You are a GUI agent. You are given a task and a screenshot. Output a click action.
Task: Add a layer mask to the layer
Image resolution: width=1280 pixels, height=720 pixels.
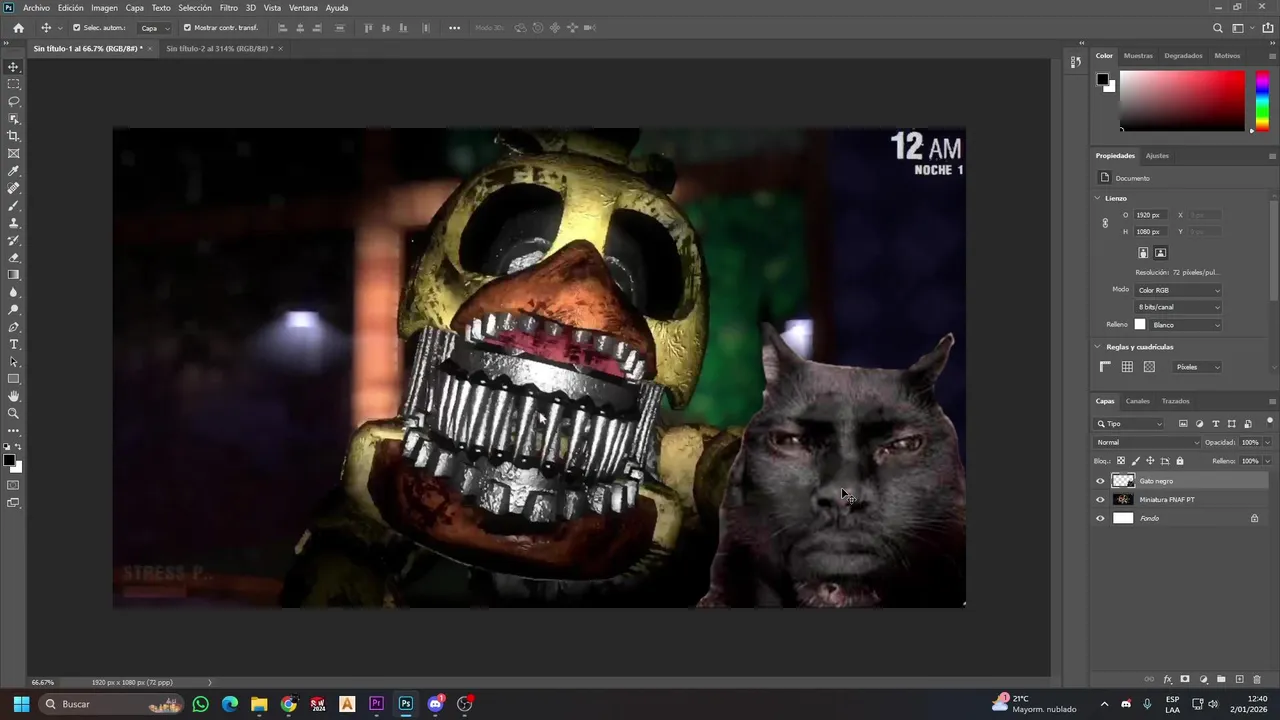pos(1185,680)
